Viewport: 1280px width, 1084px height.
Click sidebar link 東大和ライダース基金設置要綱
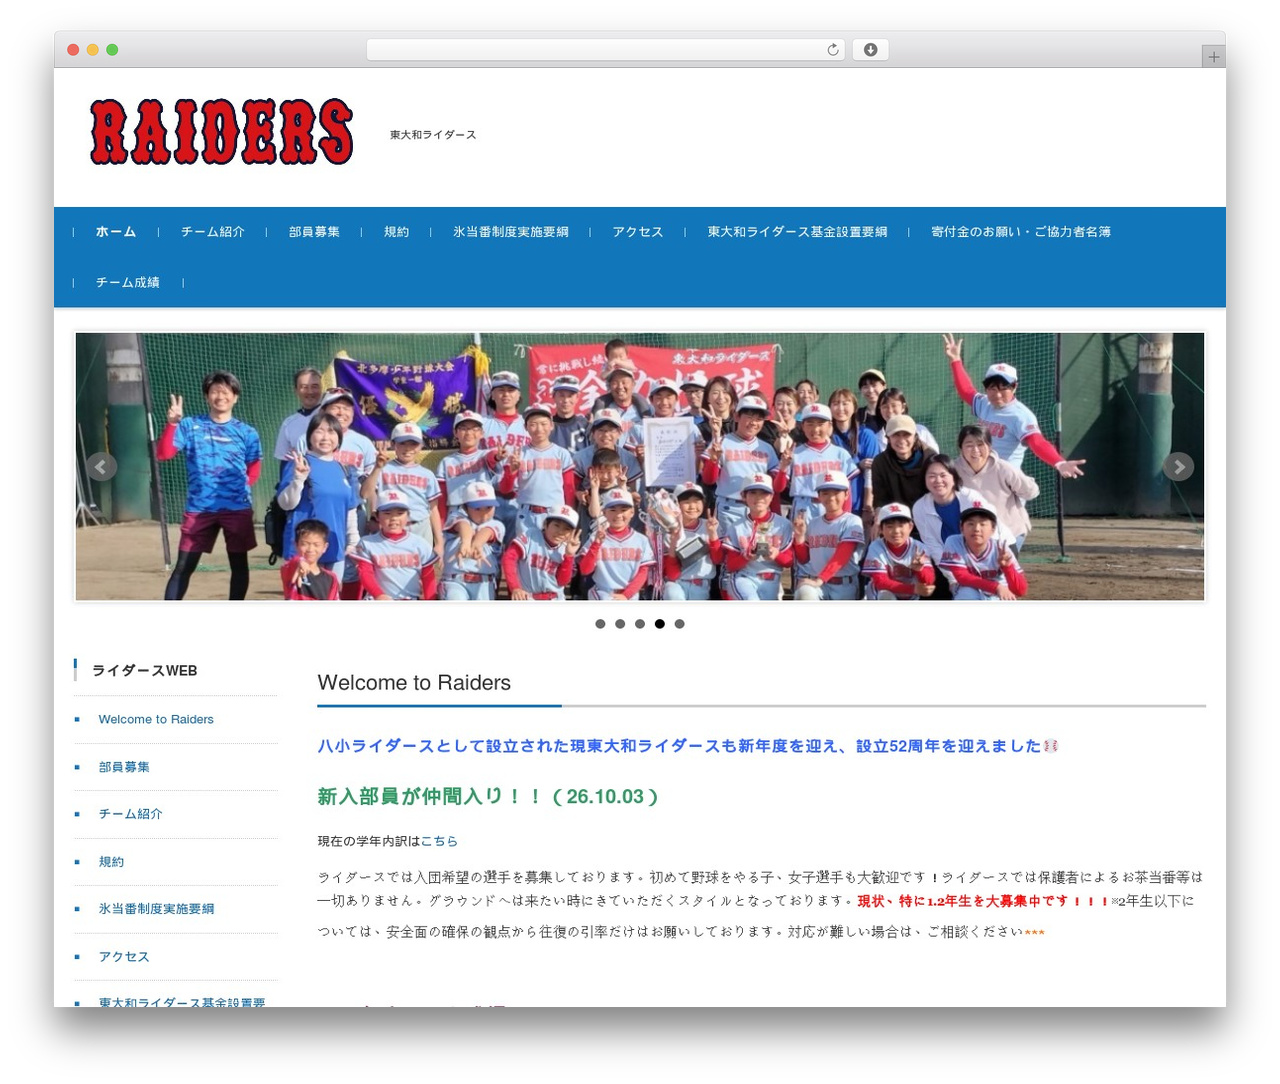[x=182, y=1001]
